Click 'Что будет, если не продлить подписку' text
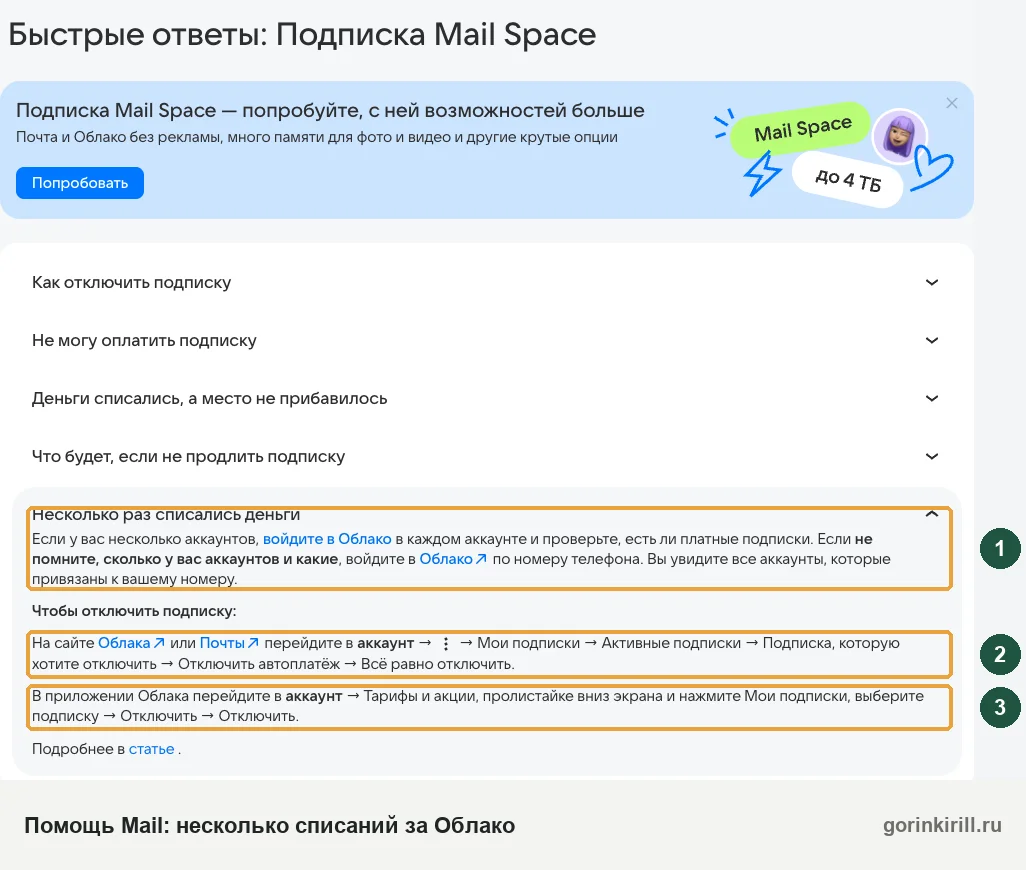 click(188, 457)
